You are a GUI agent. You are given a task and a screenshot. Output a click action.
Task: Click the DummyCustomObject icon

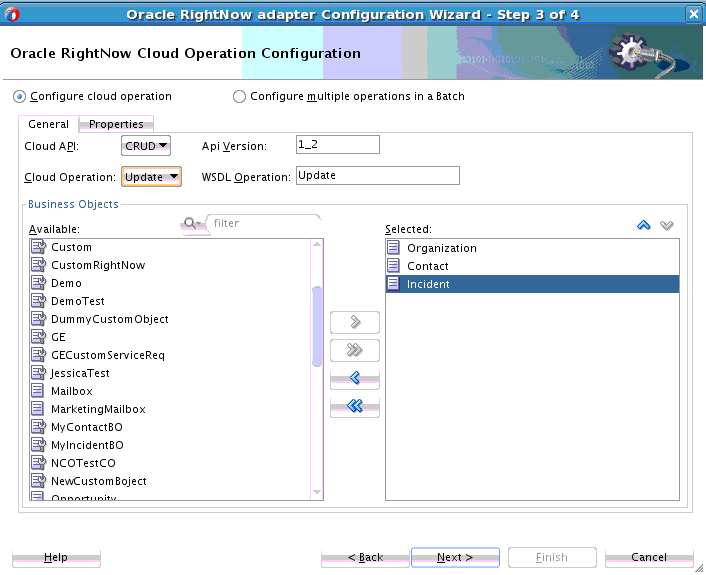coord(38,319)
